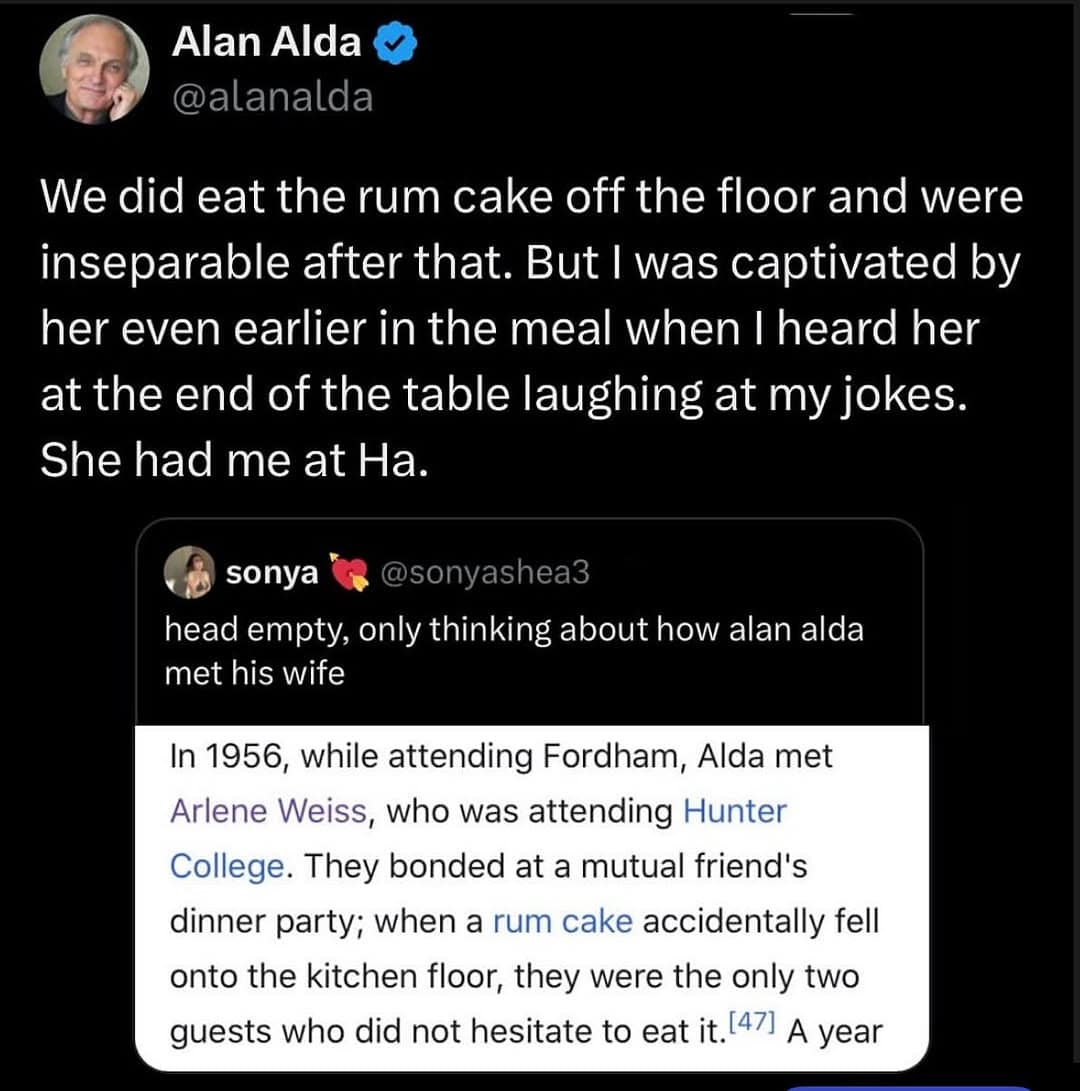The width and height of the screenshot is (1080, 1091).
Task: Follow the Arlene Weiss link
Action: [268, 811]
